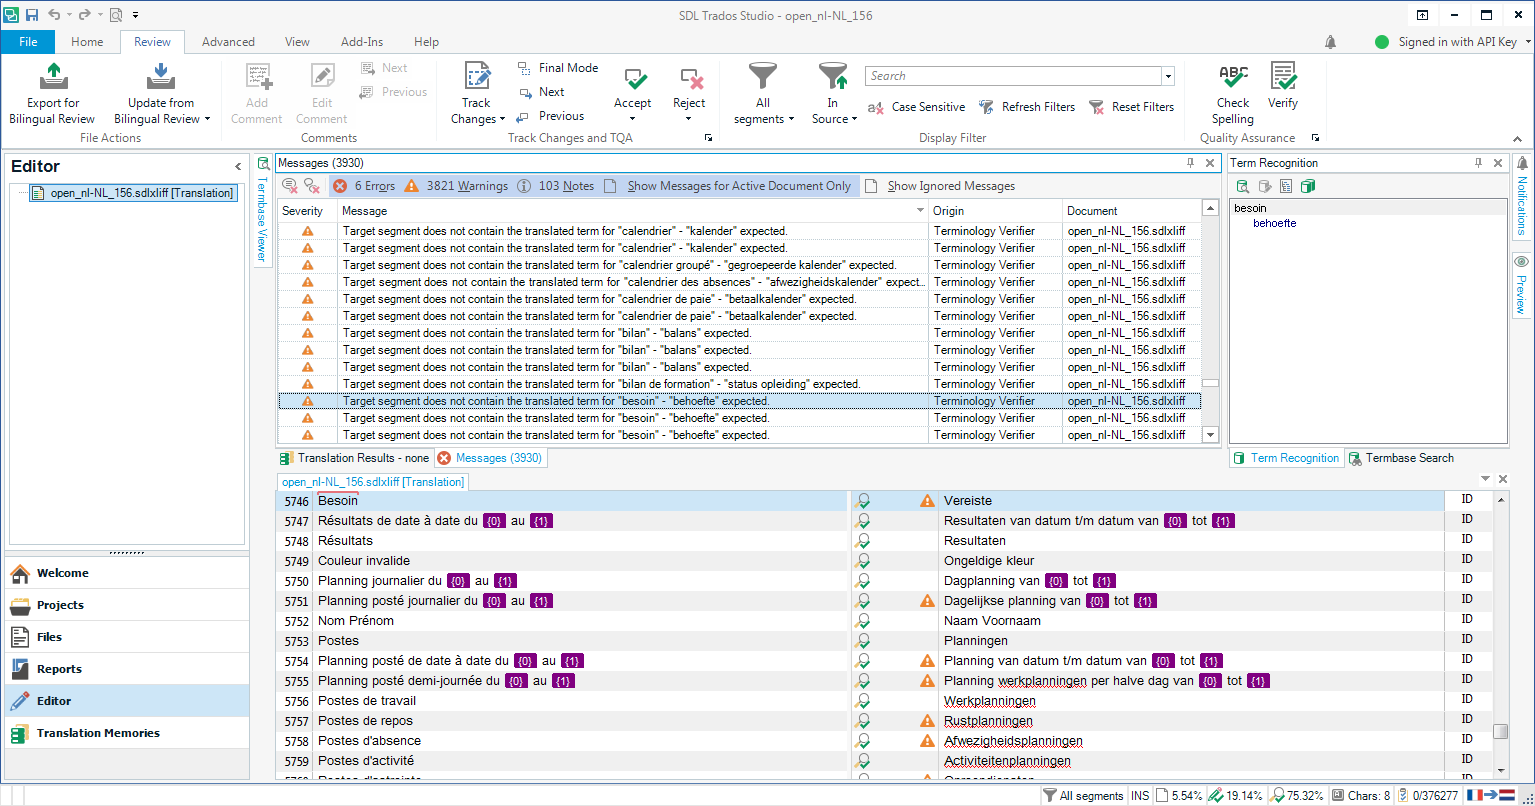1535x806 pixels.
Task: Click Export for Bilingual Review icon
Action: [52, 77]
